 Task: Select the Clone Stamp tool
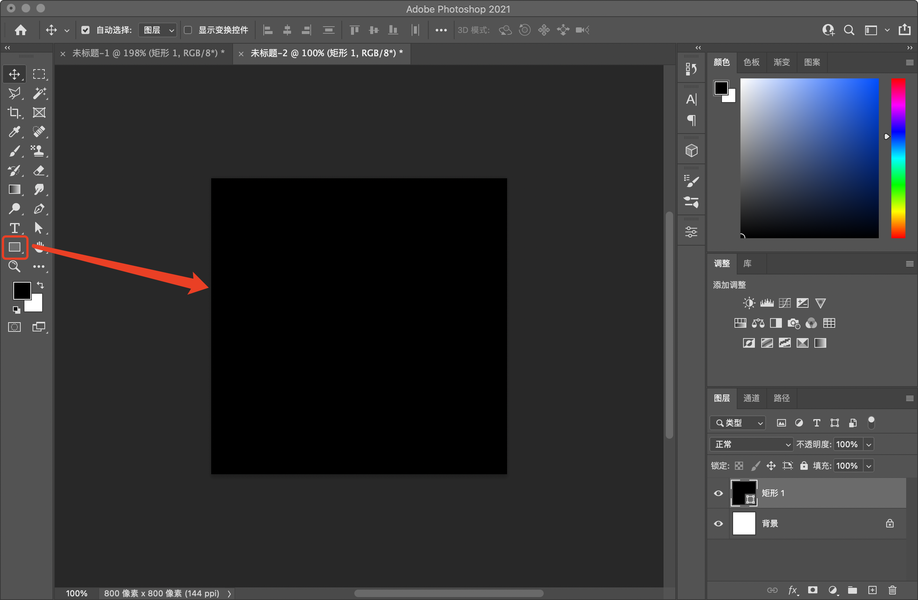coord(39,151)
